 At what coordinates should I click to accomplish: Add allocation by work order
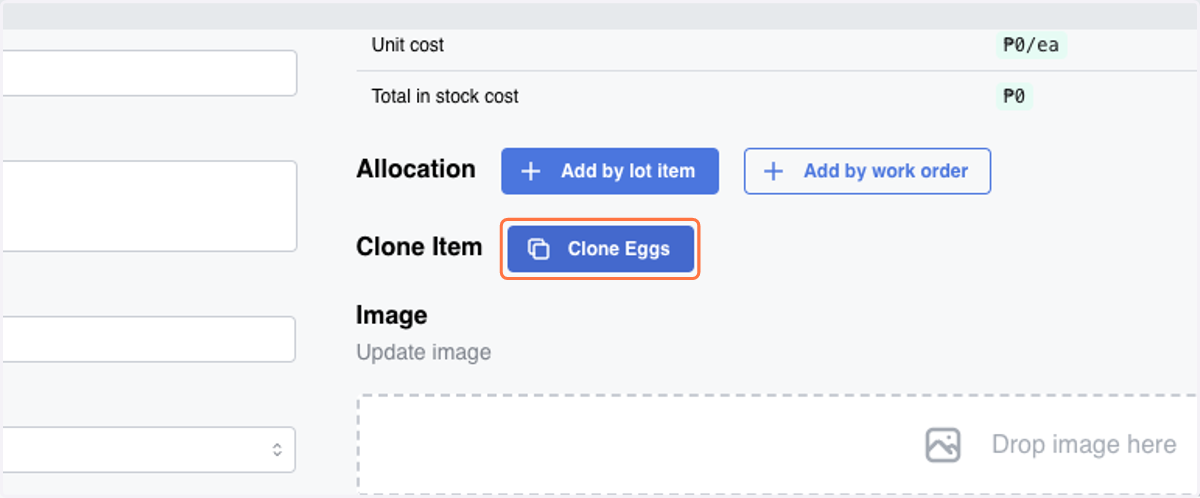click(x=867, y=171)
